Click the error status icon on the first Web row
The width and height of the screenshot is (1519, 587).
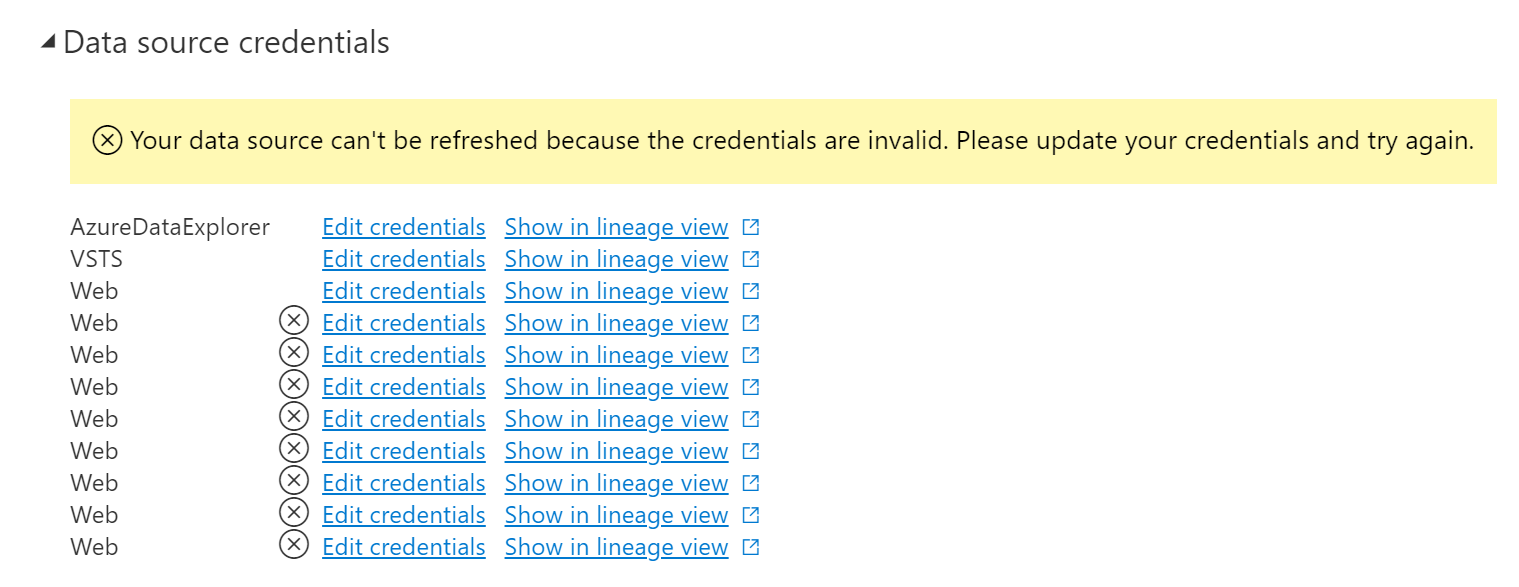tap(294, 320)
